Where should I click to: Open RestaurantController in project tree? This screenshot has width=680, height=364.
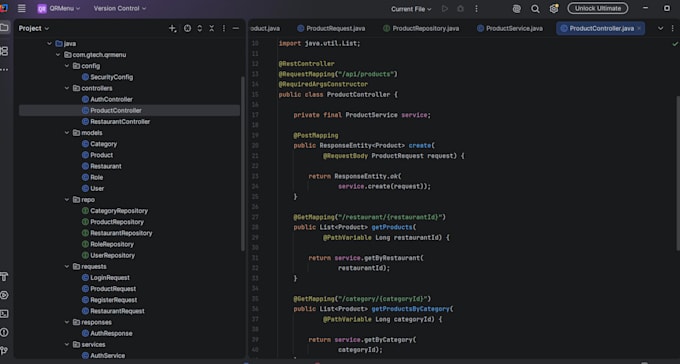coord(120,122)
